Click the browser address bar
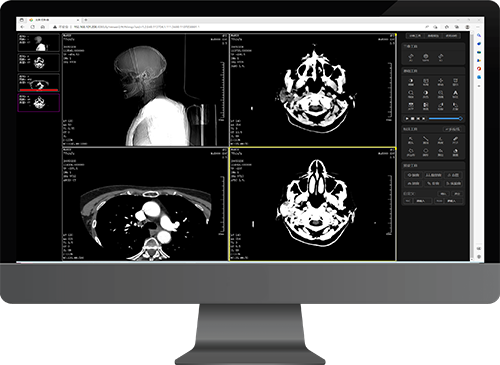This screenshot has width=500, height=365. pos(233,27)
